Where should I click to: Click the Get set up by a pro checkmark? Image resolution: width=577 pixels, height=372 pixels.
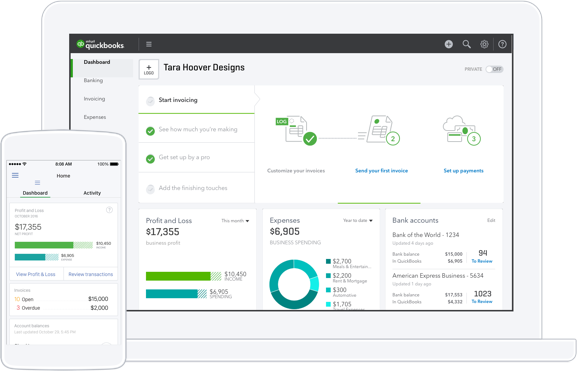point(150,159)
